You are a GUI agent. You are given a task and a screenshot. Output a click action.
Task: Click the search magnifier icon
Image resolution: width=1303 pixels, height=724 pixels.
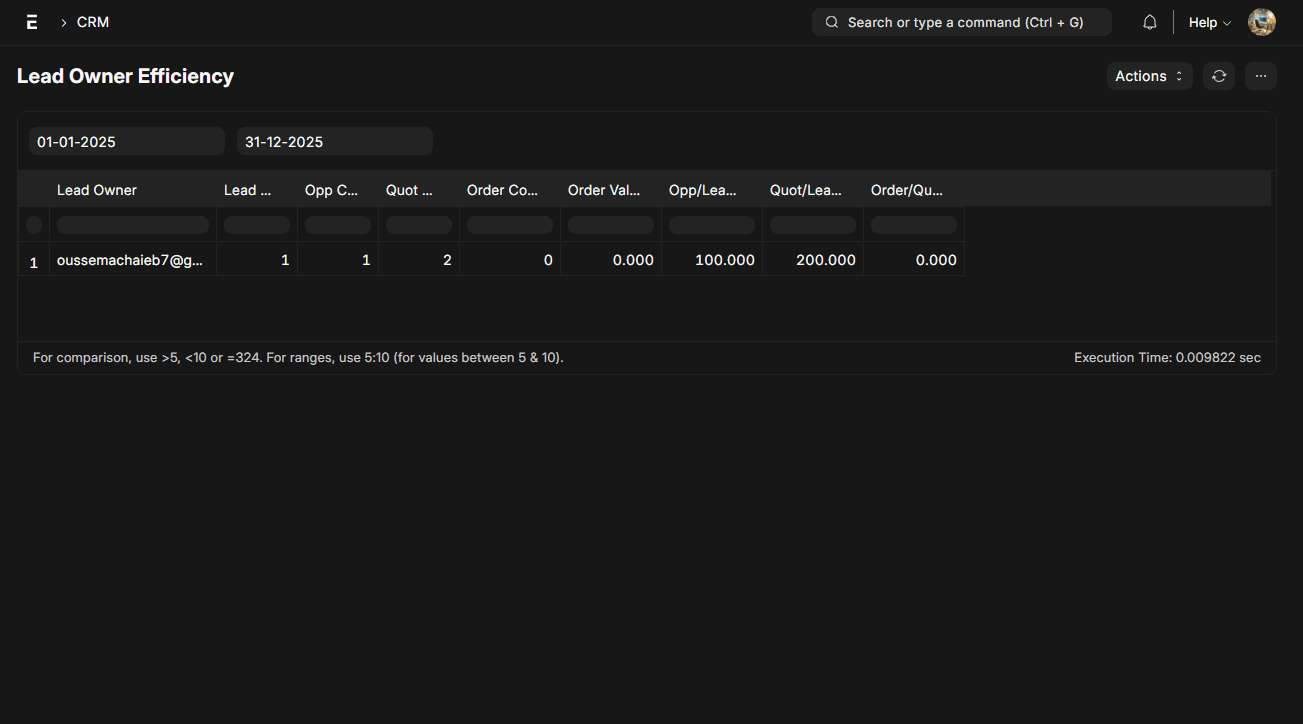[831, 22]
